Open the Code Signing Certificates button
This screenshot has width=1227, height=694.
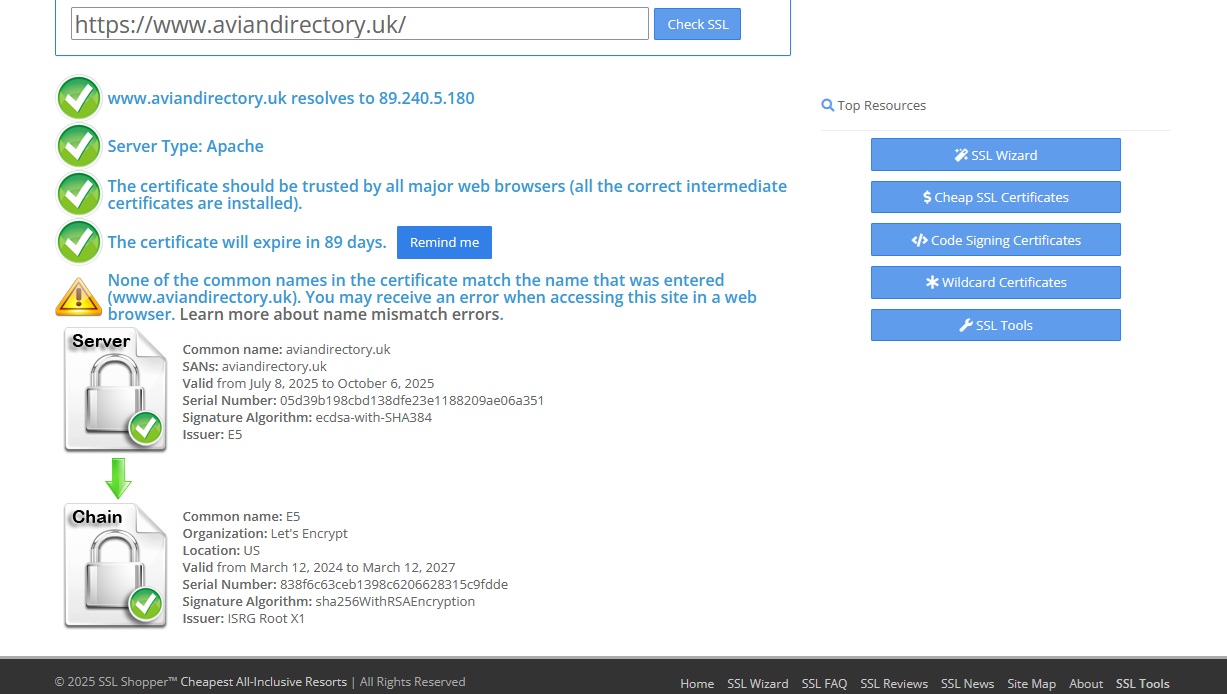(995, 240)
